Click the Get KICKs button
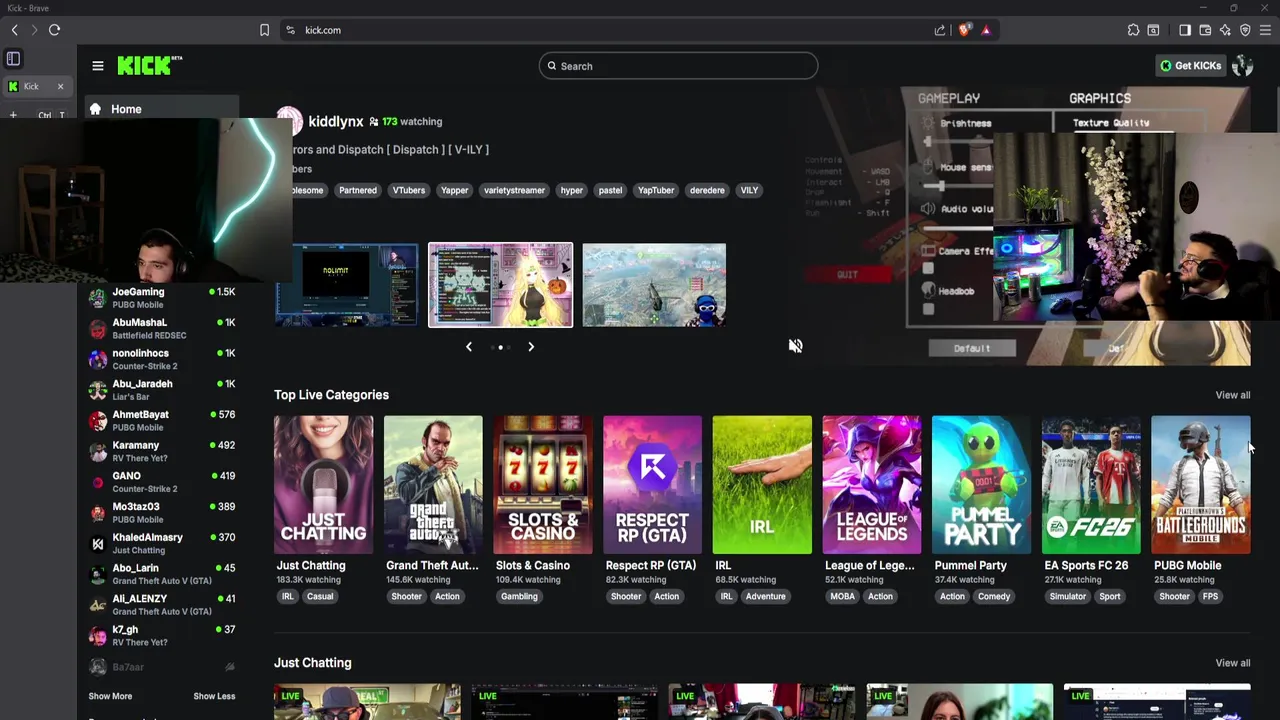Viewport: 1280px width, 720px height. pyautogui.click(x=1190, y=66)
